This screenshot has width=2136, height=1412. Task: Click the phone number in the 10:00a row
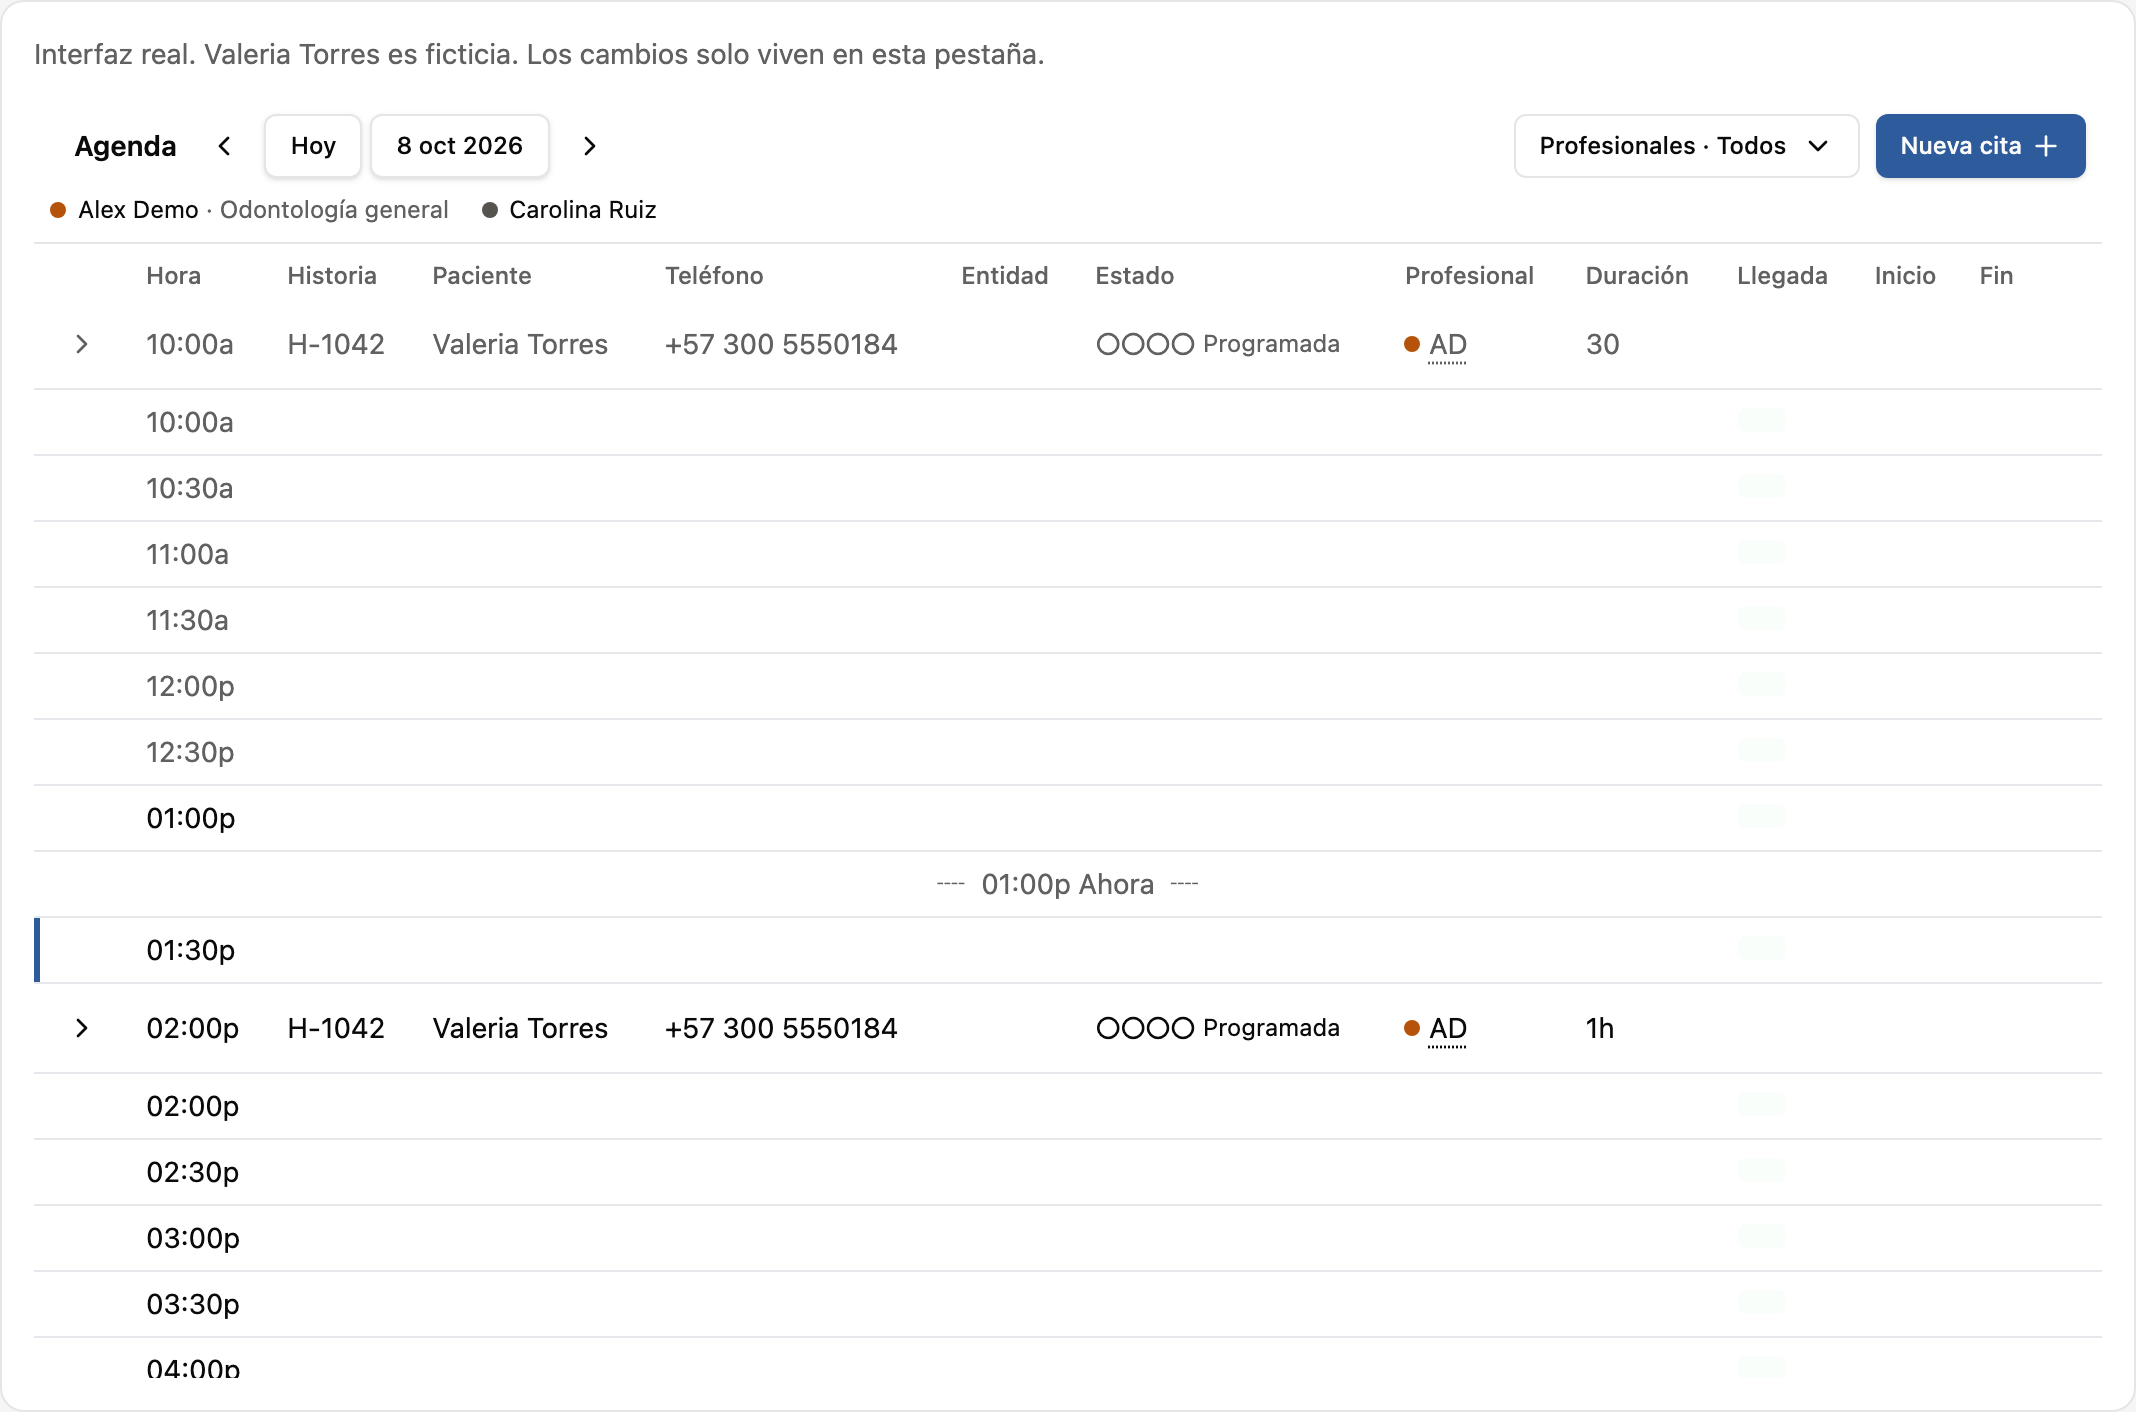[781, 344]
